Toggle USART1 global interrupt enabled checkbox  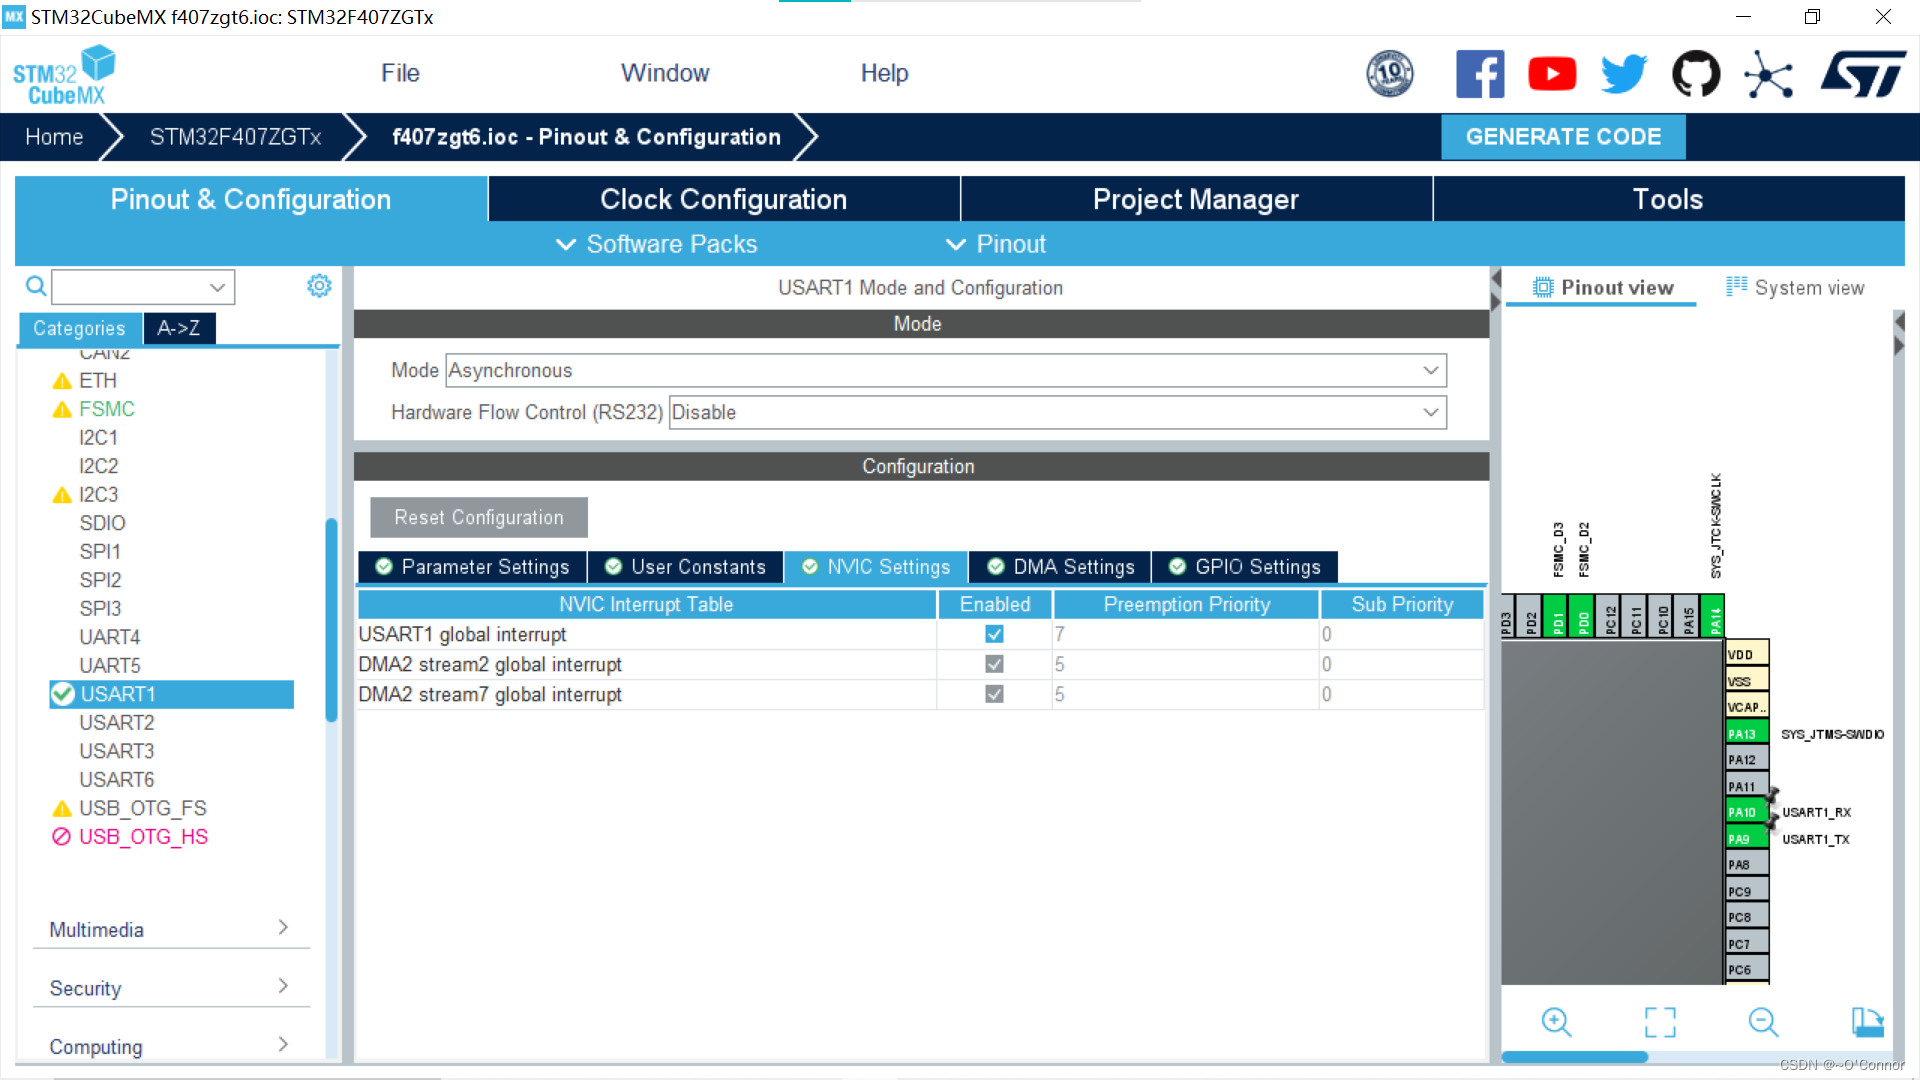[994, 634]
